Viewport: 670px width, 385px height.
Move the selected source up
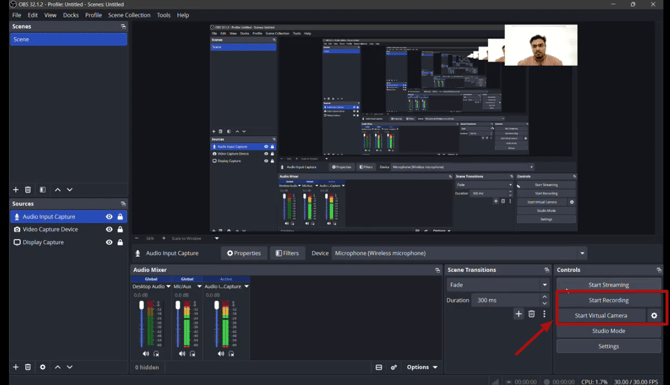(x=58, y=367)
